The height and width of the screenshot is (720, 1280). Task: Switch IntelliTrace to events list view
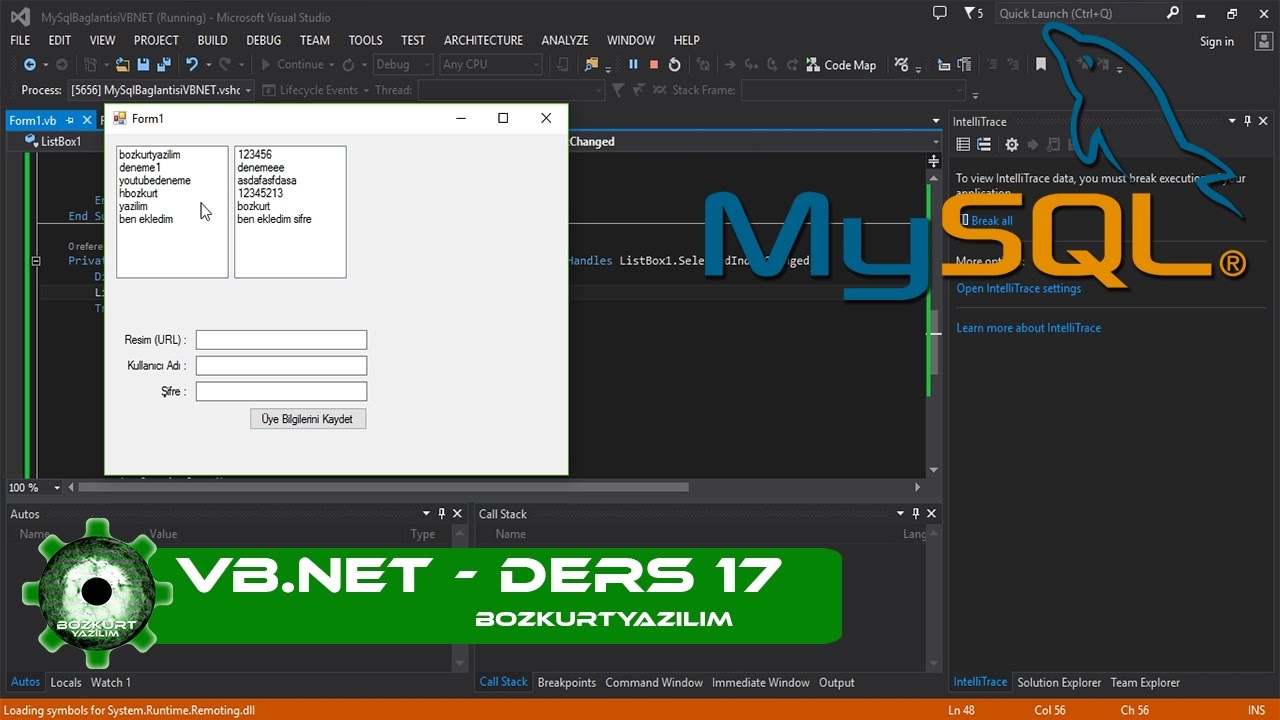pyautogui.click(x=963, y=145)
